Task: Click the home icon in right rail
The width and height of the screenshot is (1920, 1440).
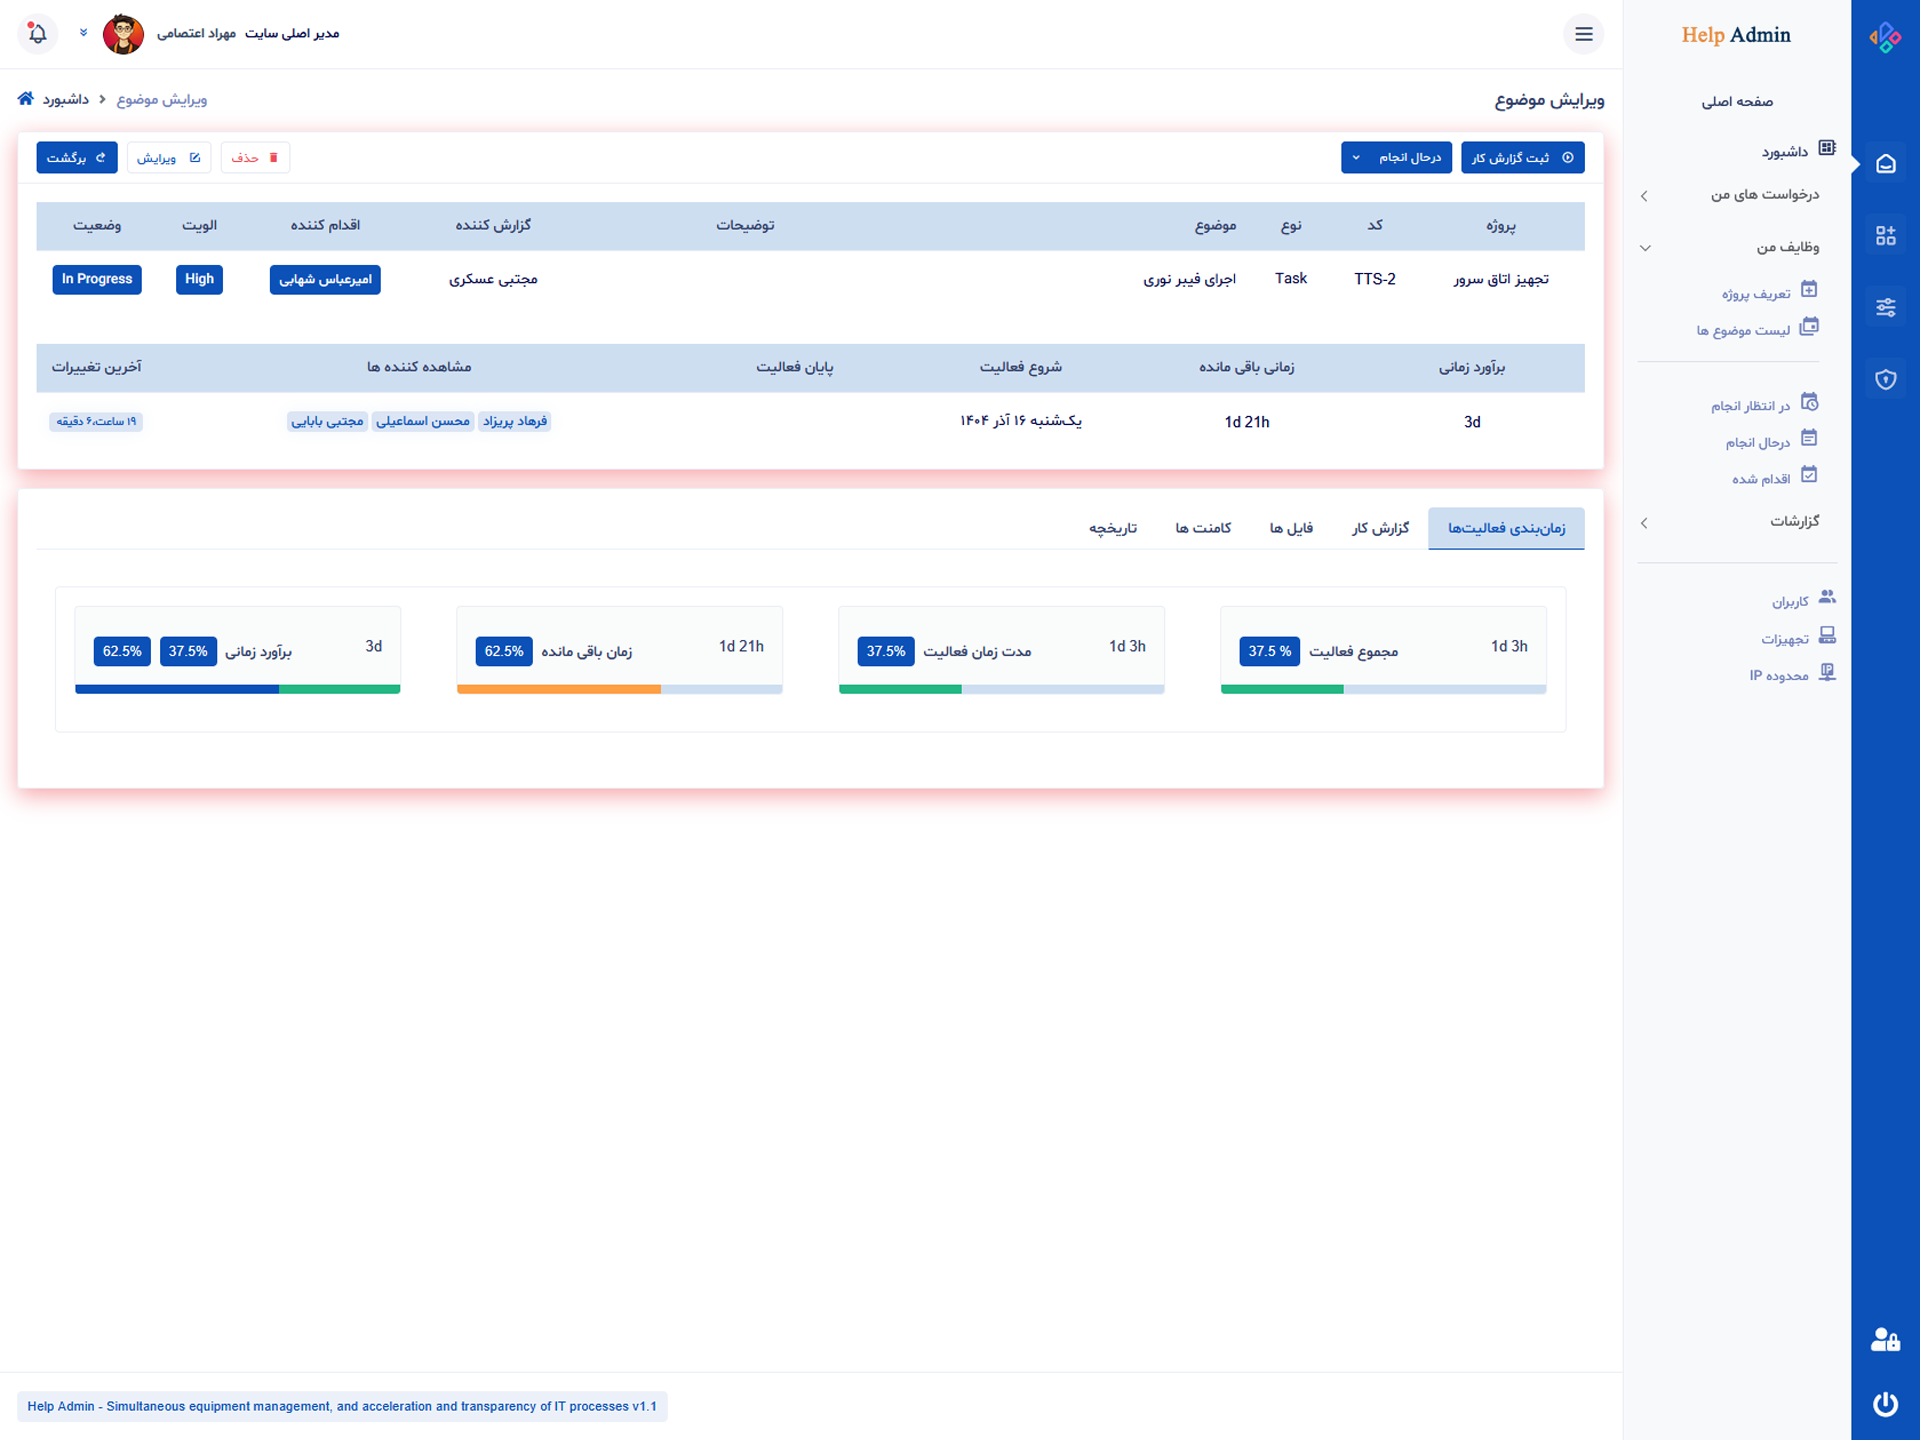Action: click(x=1885, y=164)
